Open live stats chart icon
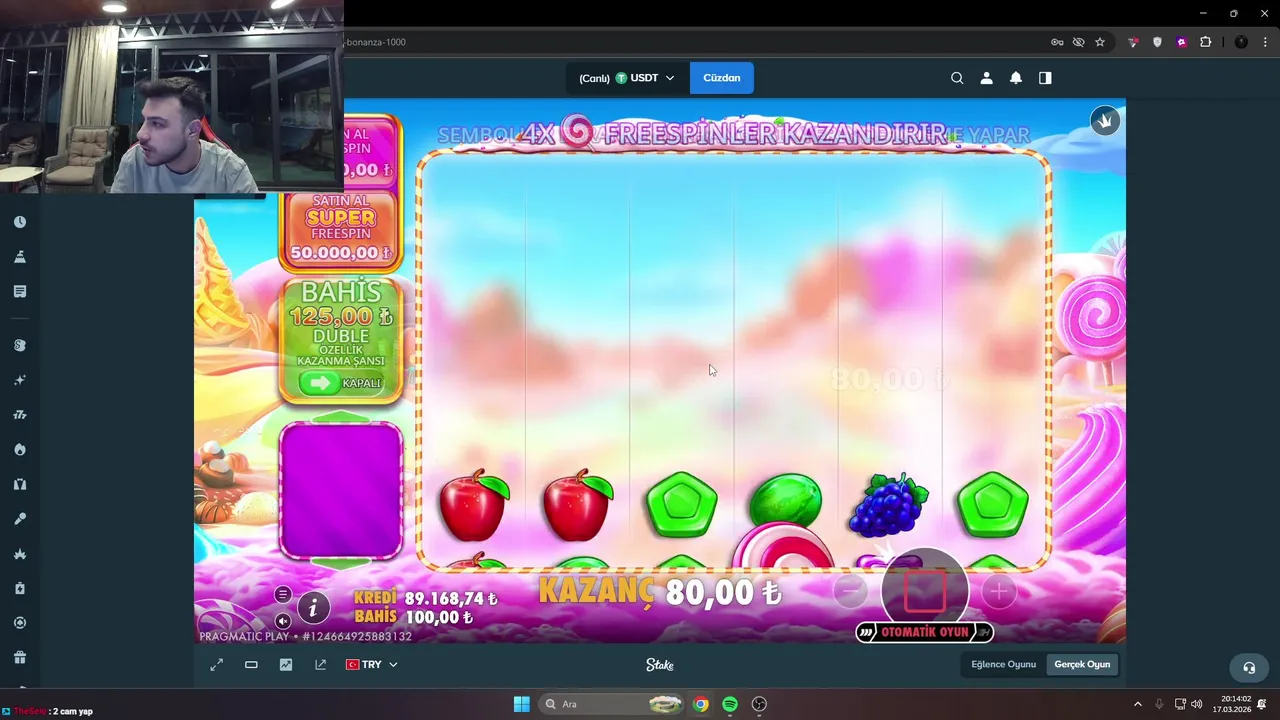This screenshot has height=720, width=1280. pyautogui.click(x=286, y=665)
